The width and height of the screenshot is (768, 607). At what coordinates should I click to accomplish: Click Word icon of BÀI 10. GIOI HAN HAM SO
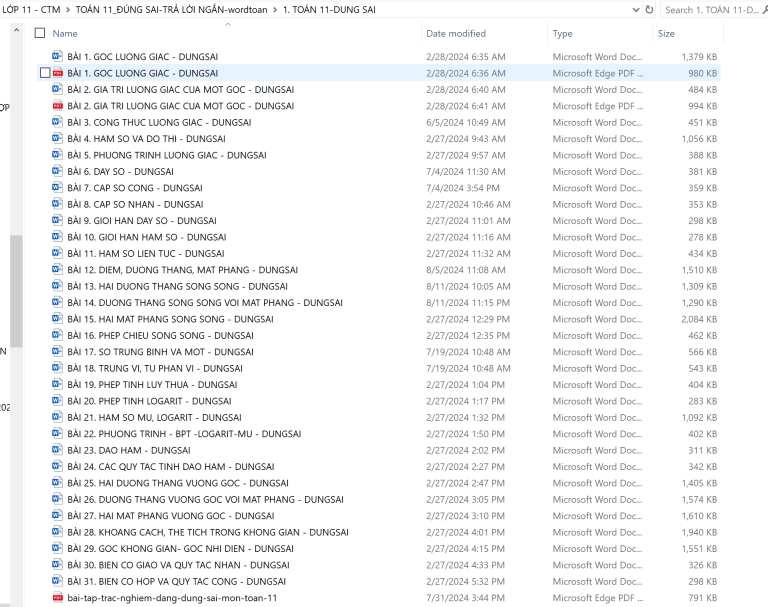click(x=57, y=236)
